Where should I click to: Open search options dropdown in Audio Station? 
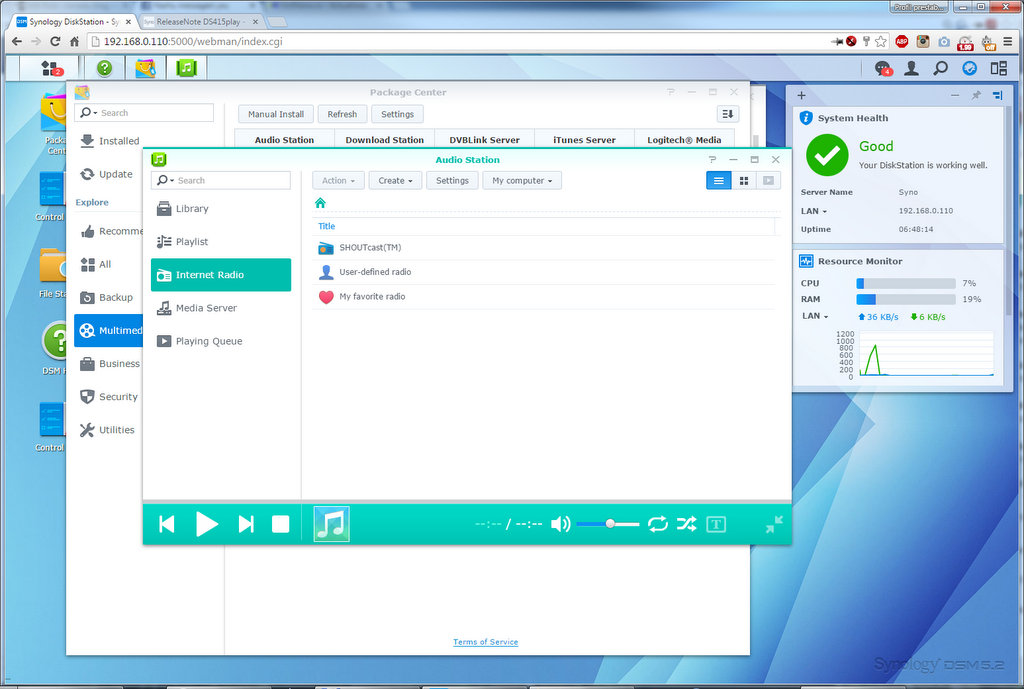pos(165,180)
